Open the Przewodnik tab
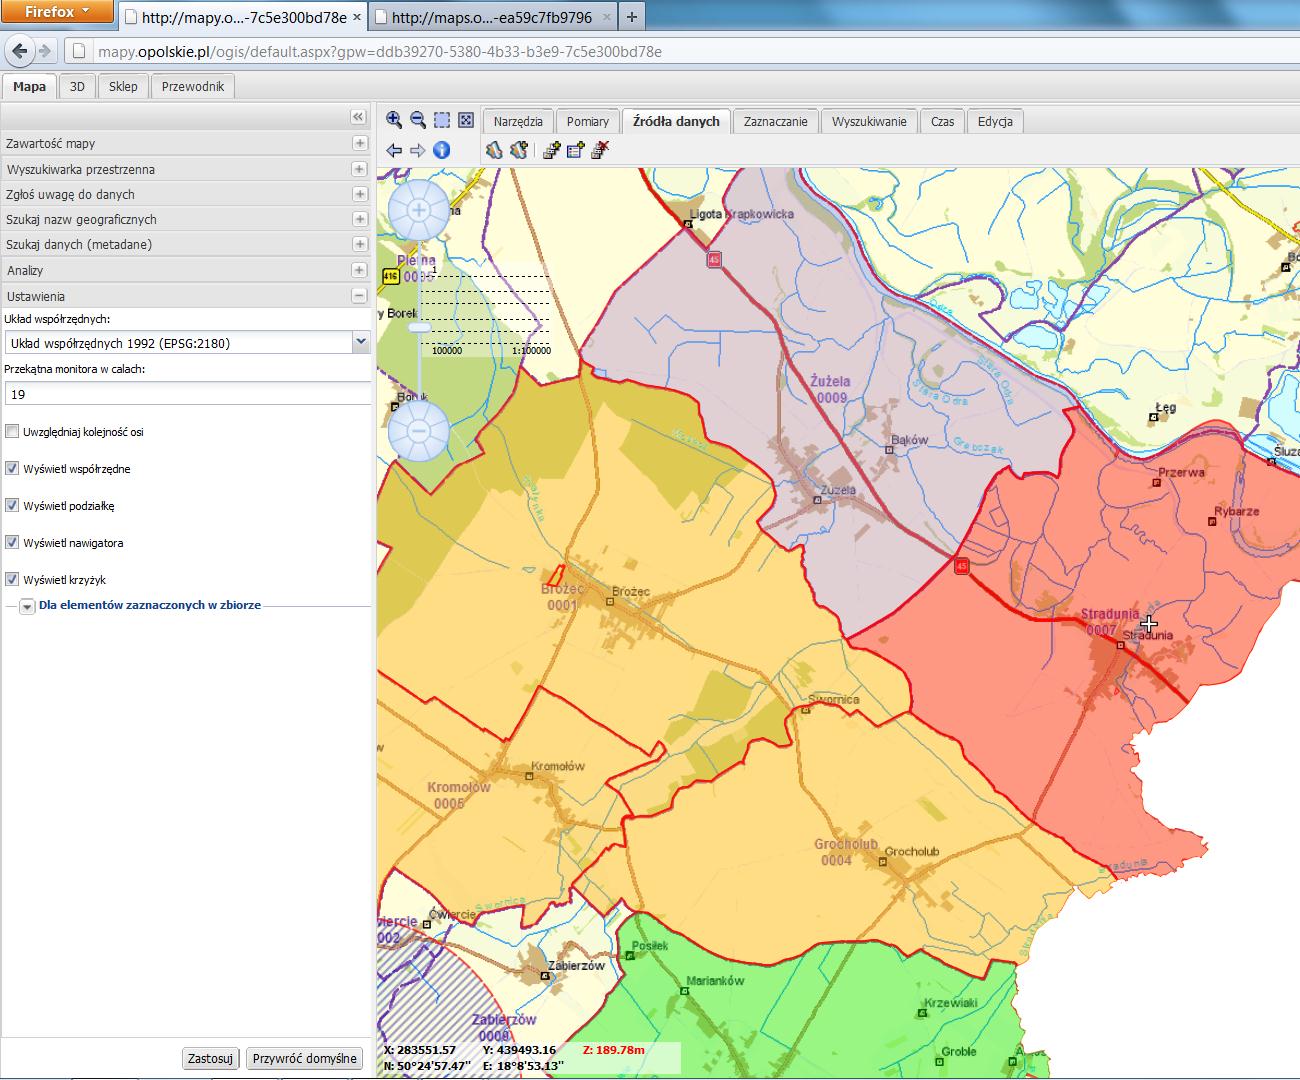Image resolution: width=1300 pixels, height=1080 pixels. 193,87
